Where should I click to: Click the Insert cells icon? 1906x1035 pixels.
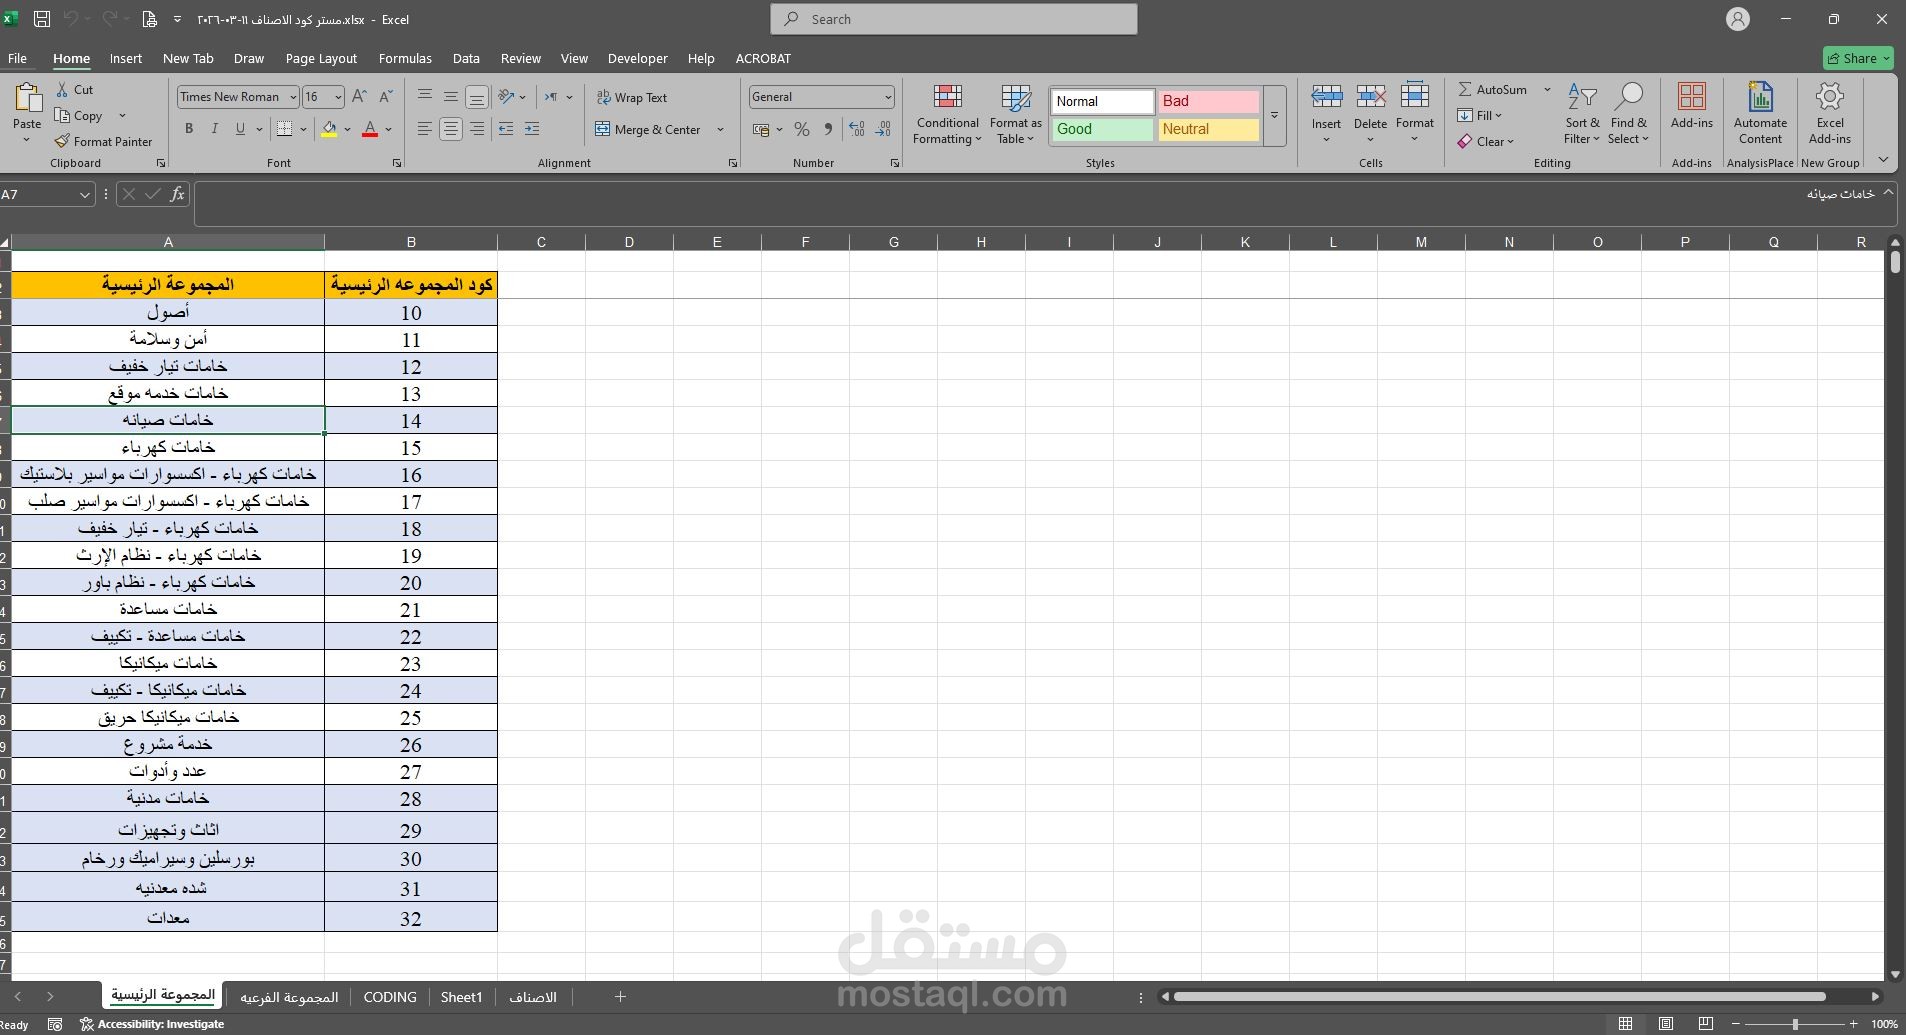tap(1327, 97)
